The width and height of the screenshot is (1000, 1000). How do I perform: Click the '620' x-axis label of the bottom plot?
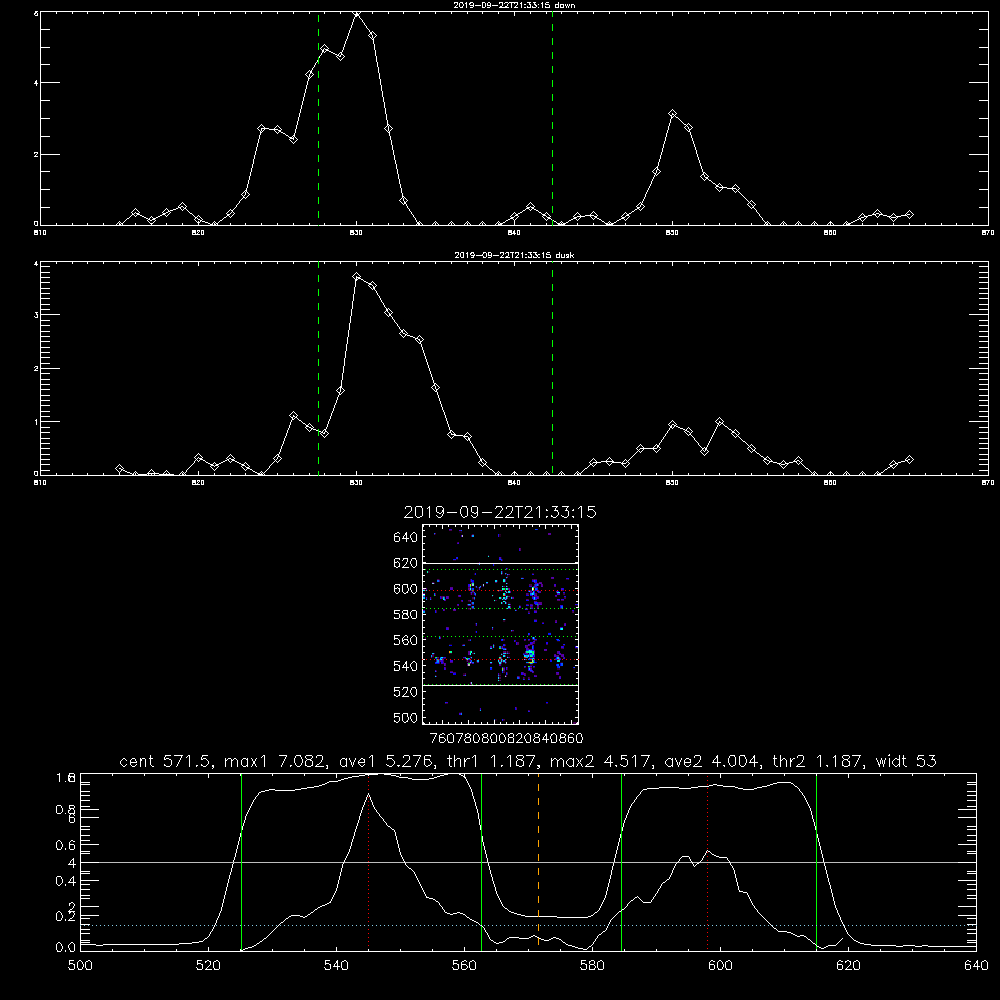coord(848,966)
